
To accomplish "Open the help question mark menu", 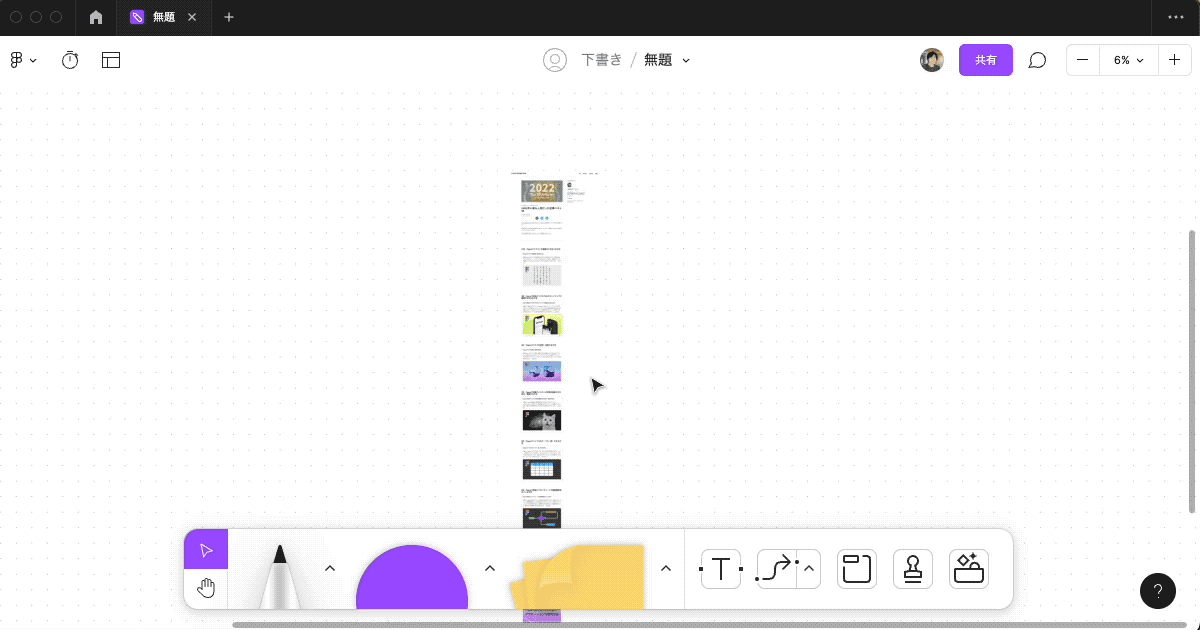I will click(1157, 590).
